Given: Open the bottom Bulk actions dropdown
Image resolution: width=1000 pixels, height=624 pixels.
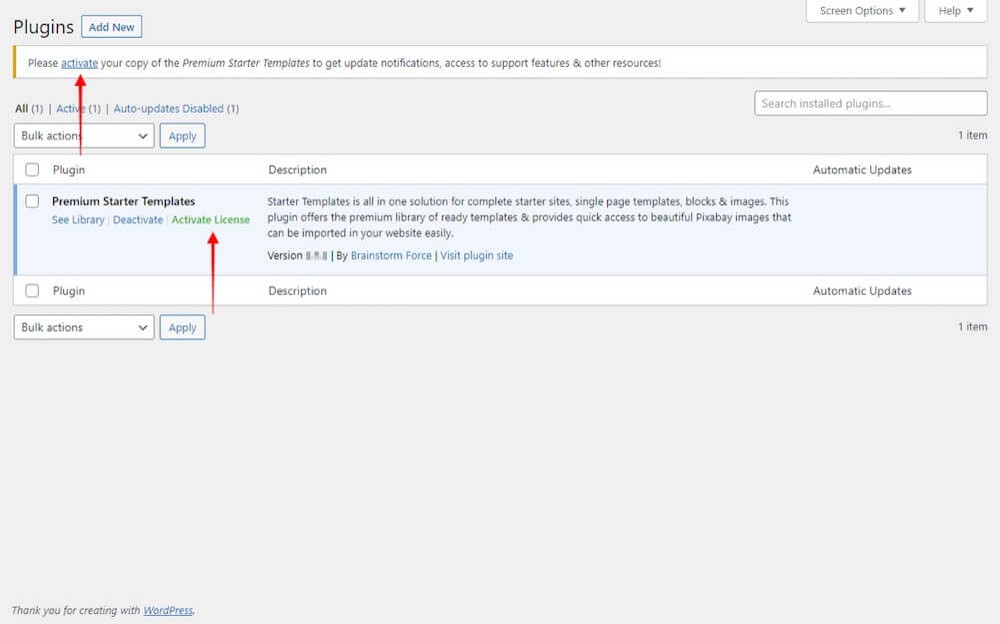Looking at the screenshot, I should click(x=84, y=327).
